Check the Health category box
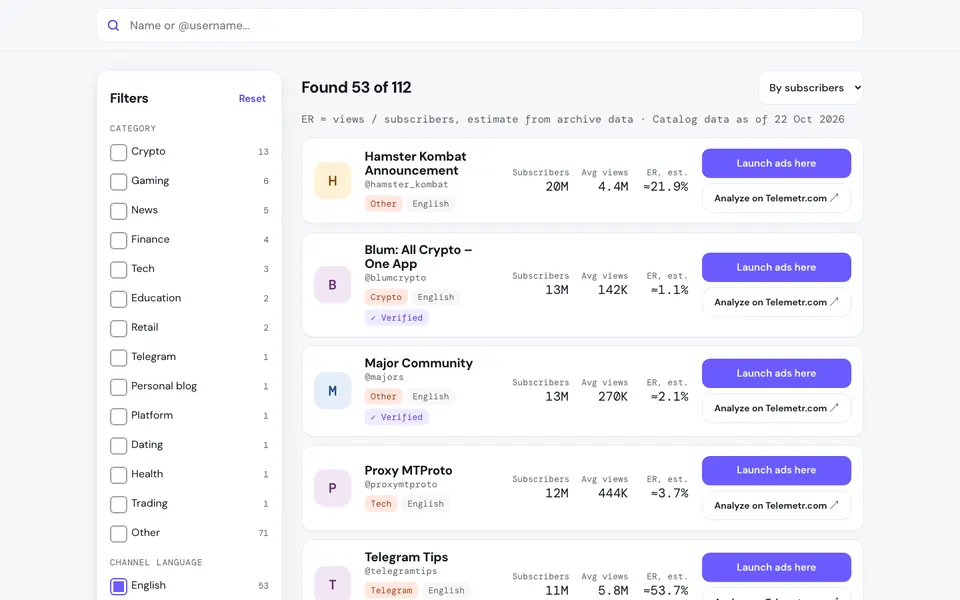 (118, 475)
